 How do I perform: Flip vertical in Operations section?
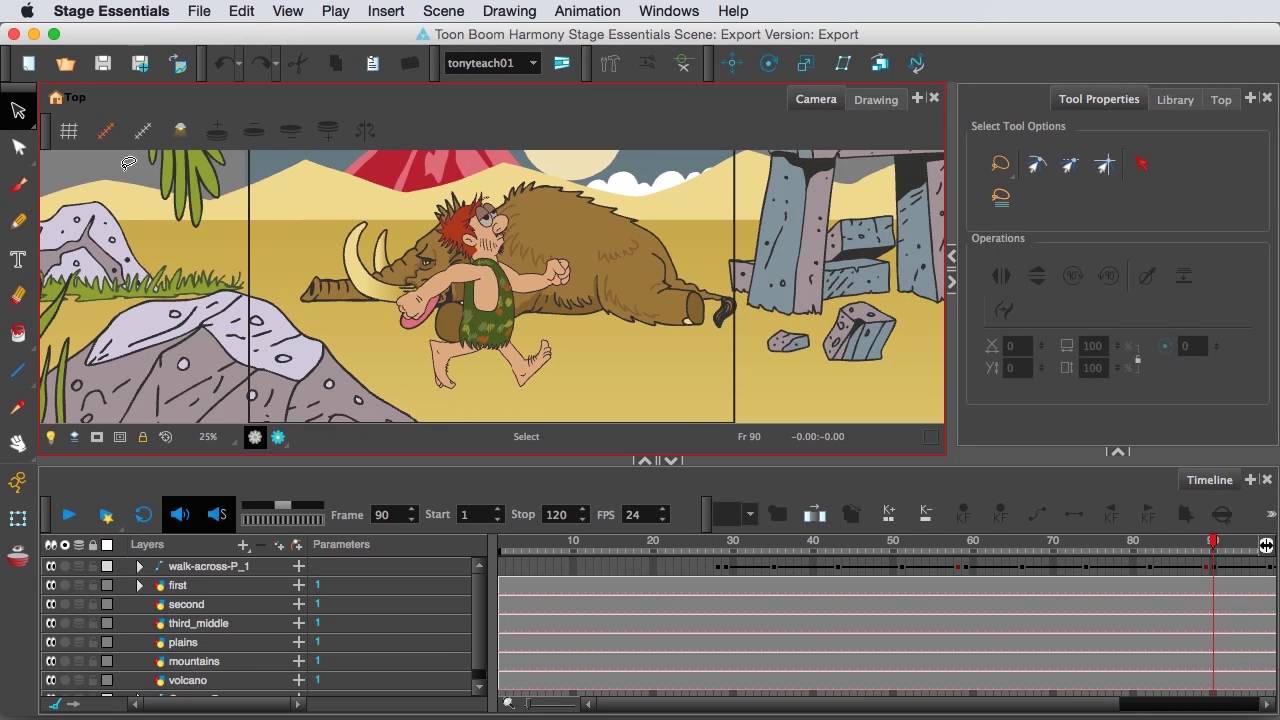[1037, 276]
